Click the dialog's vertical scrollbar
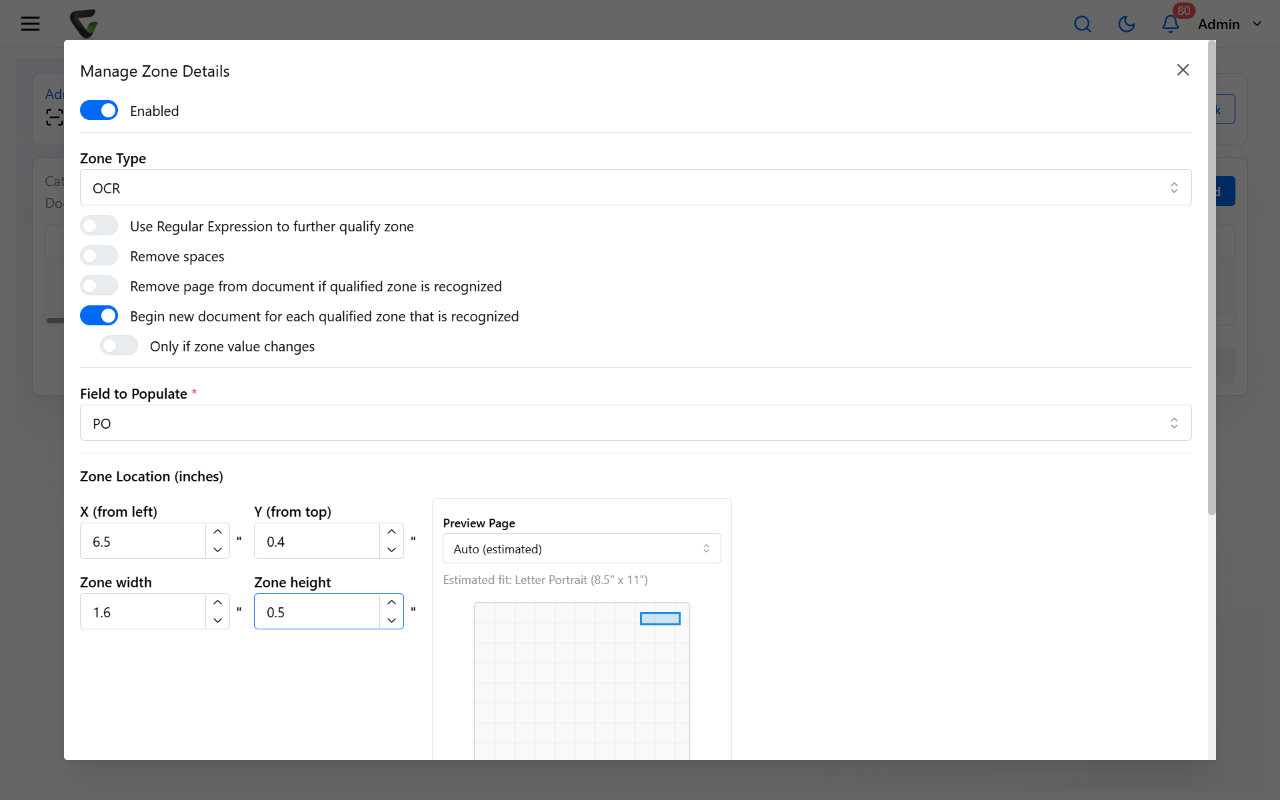 (1211, 280)
